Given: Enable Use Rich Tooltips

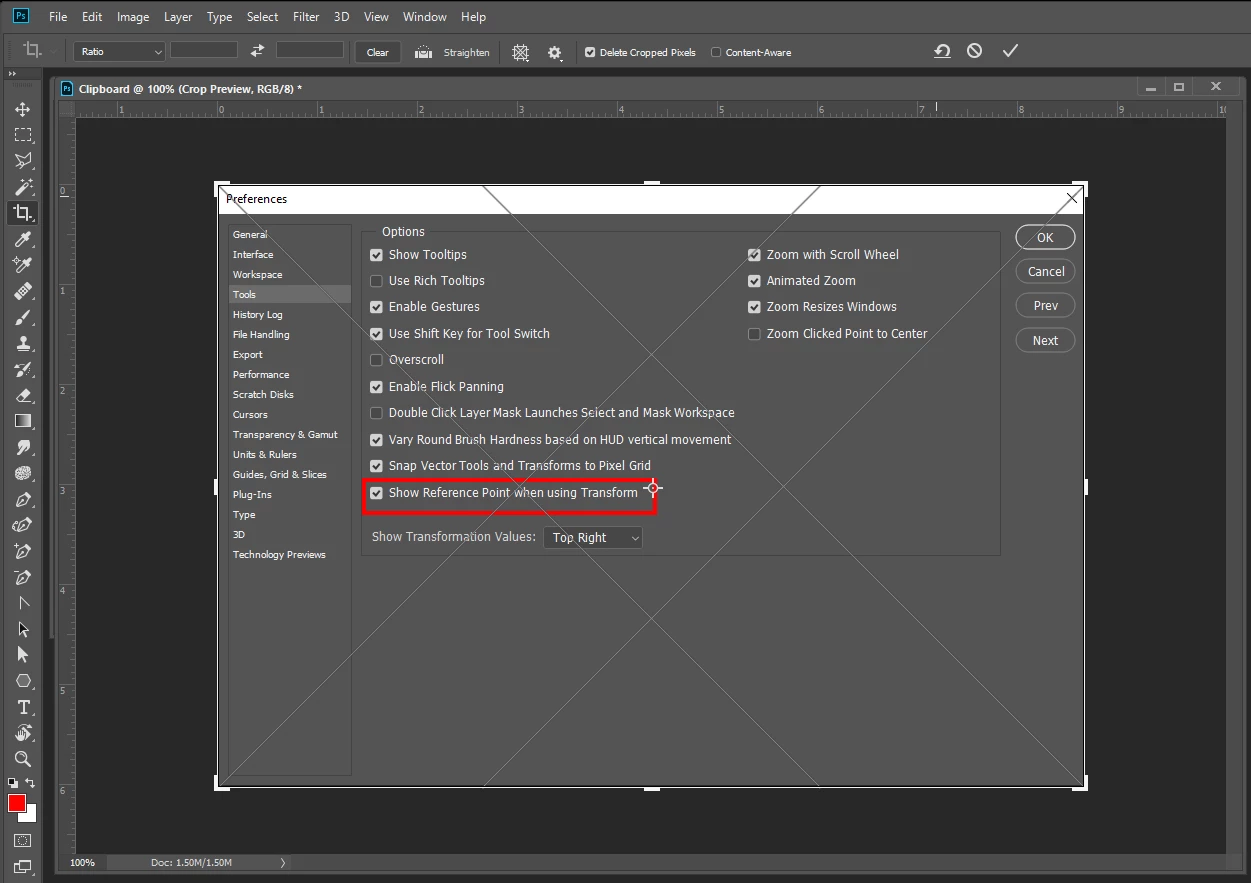Looking at the screenshot, I should click(376, 281).
